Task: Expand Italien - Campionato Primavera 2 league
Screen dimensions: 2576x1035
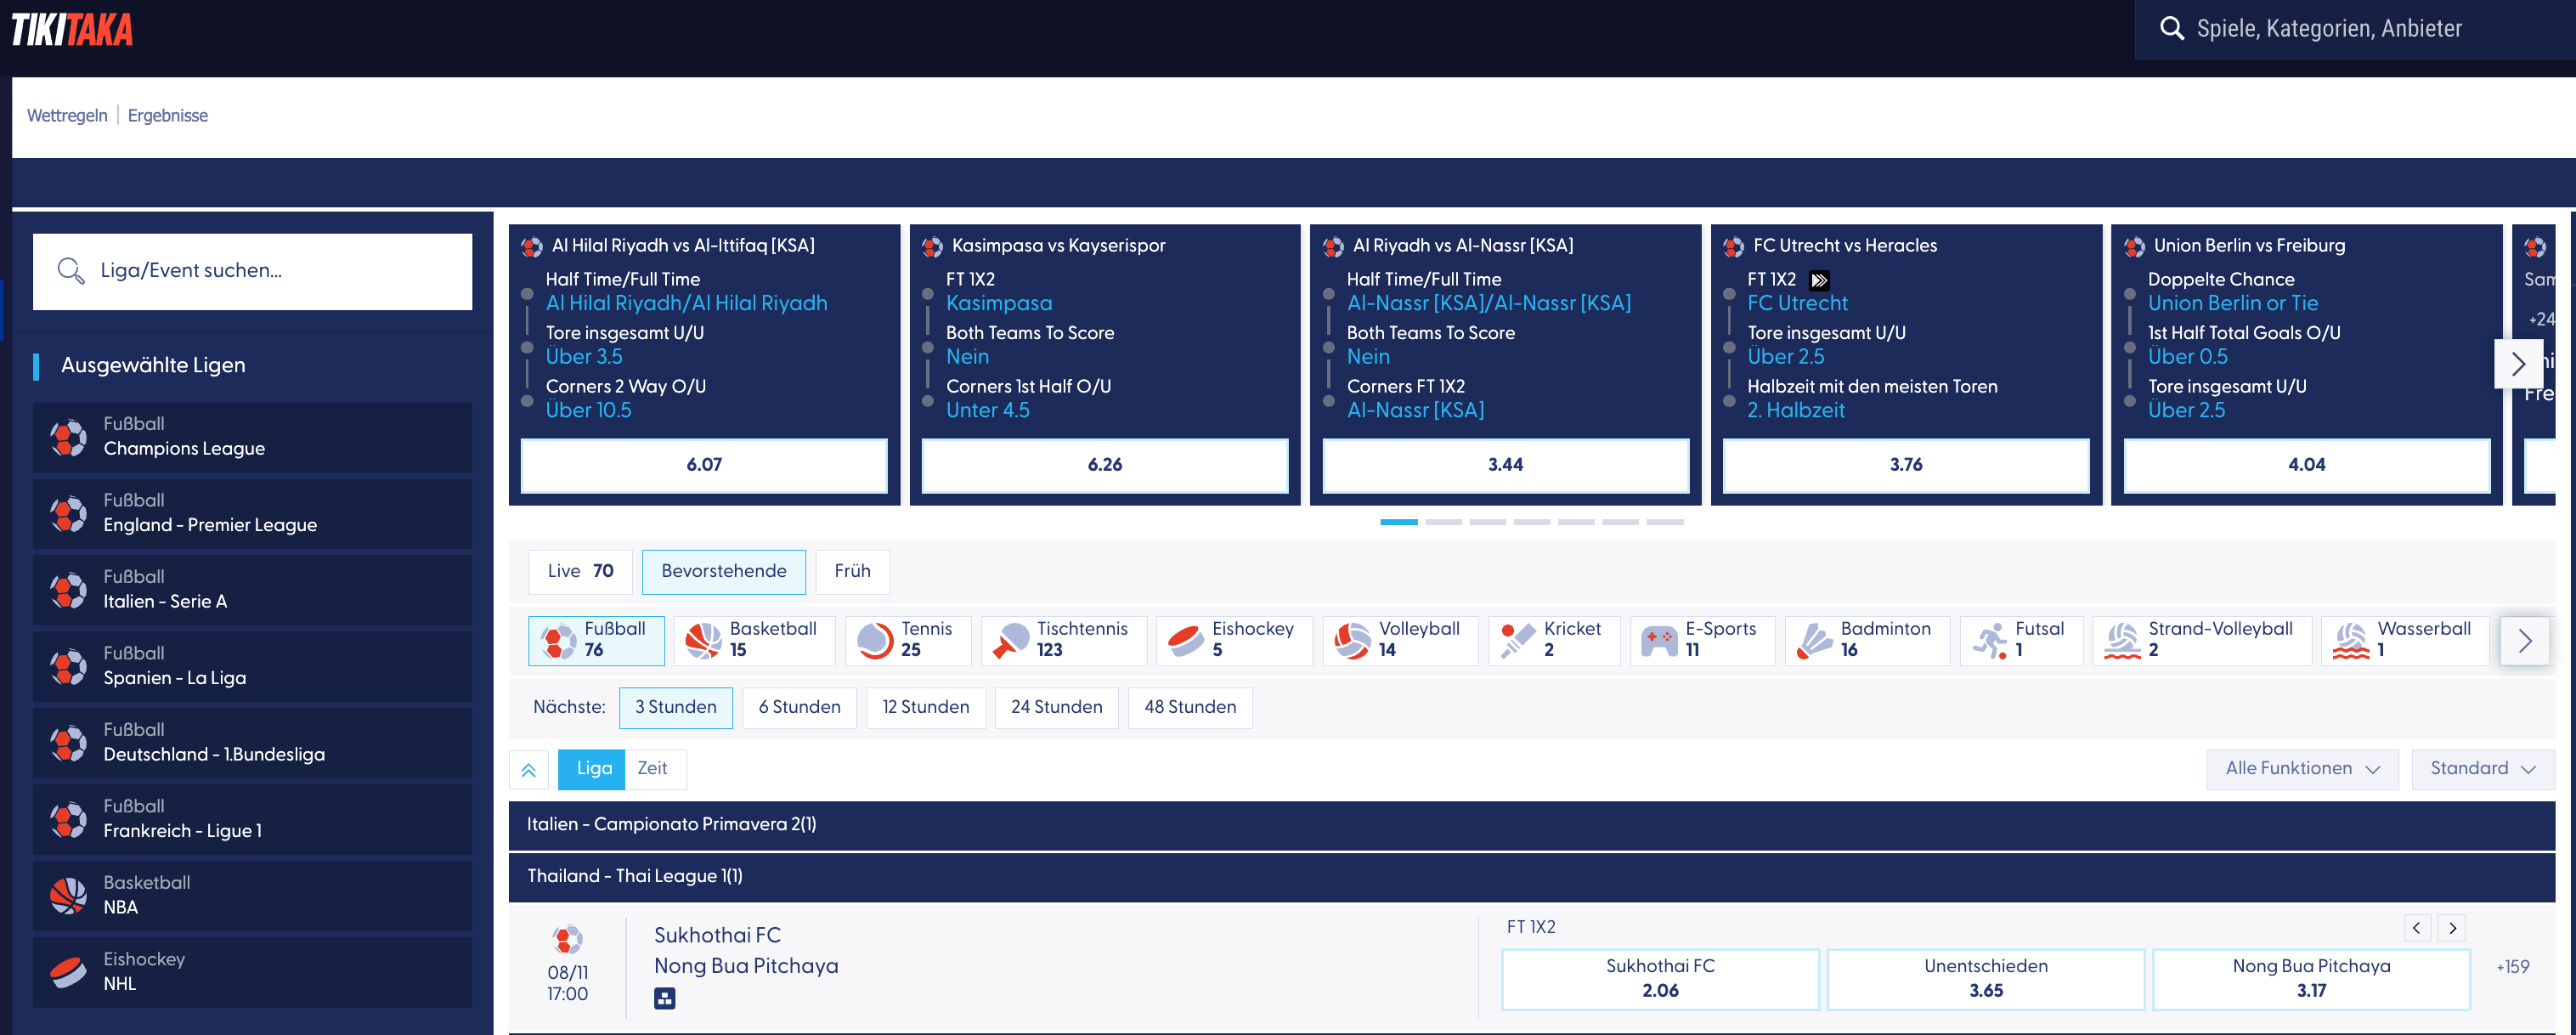Action: tap(1531, 824)
